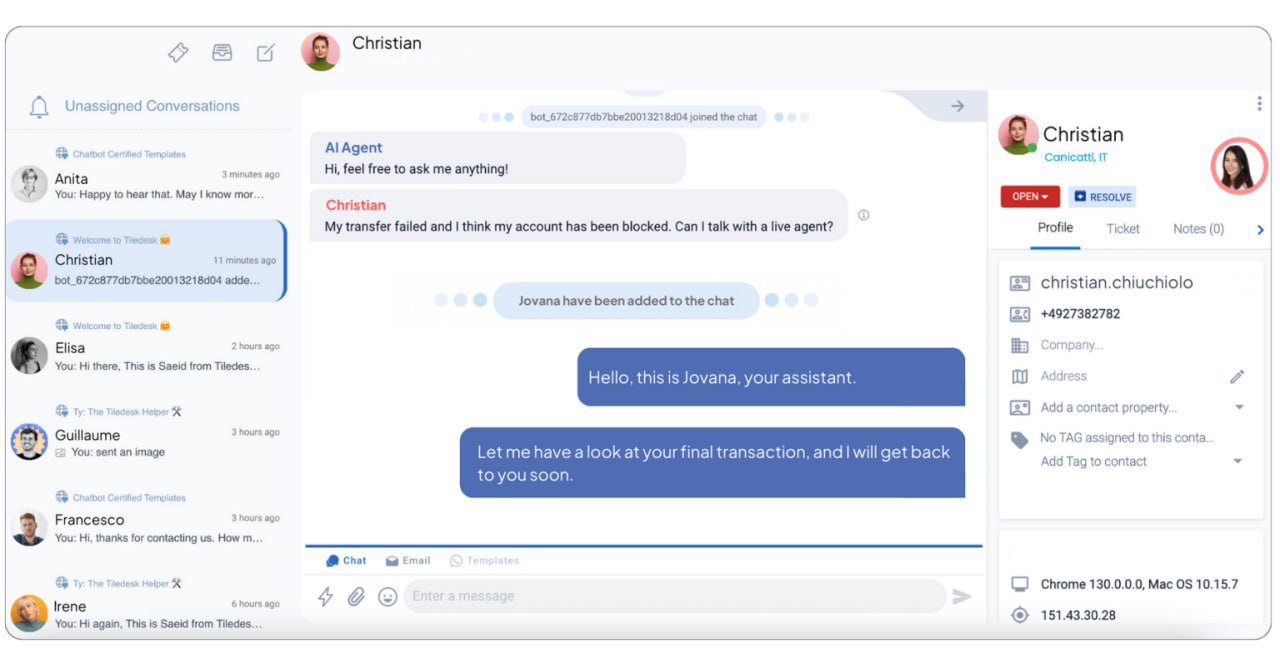The image size is (1280, 668).
Task: Open Christian's conversation in the list
Action: click(145, 261)
